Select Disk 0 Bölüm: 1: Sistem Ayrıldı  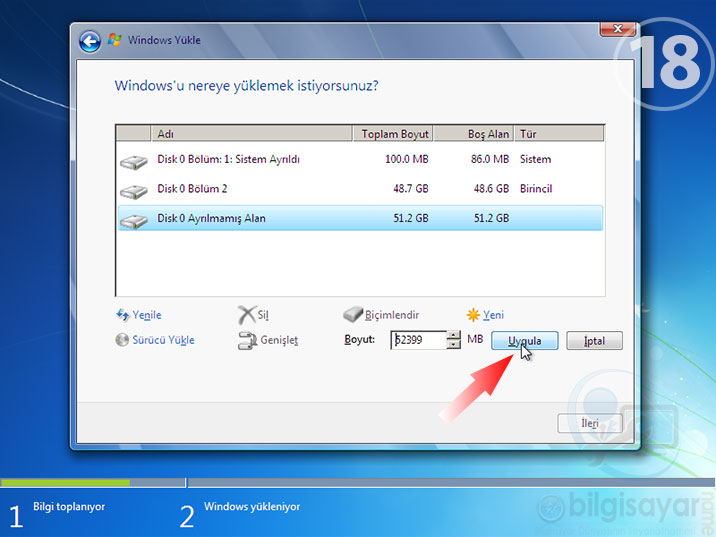[361, 159]
